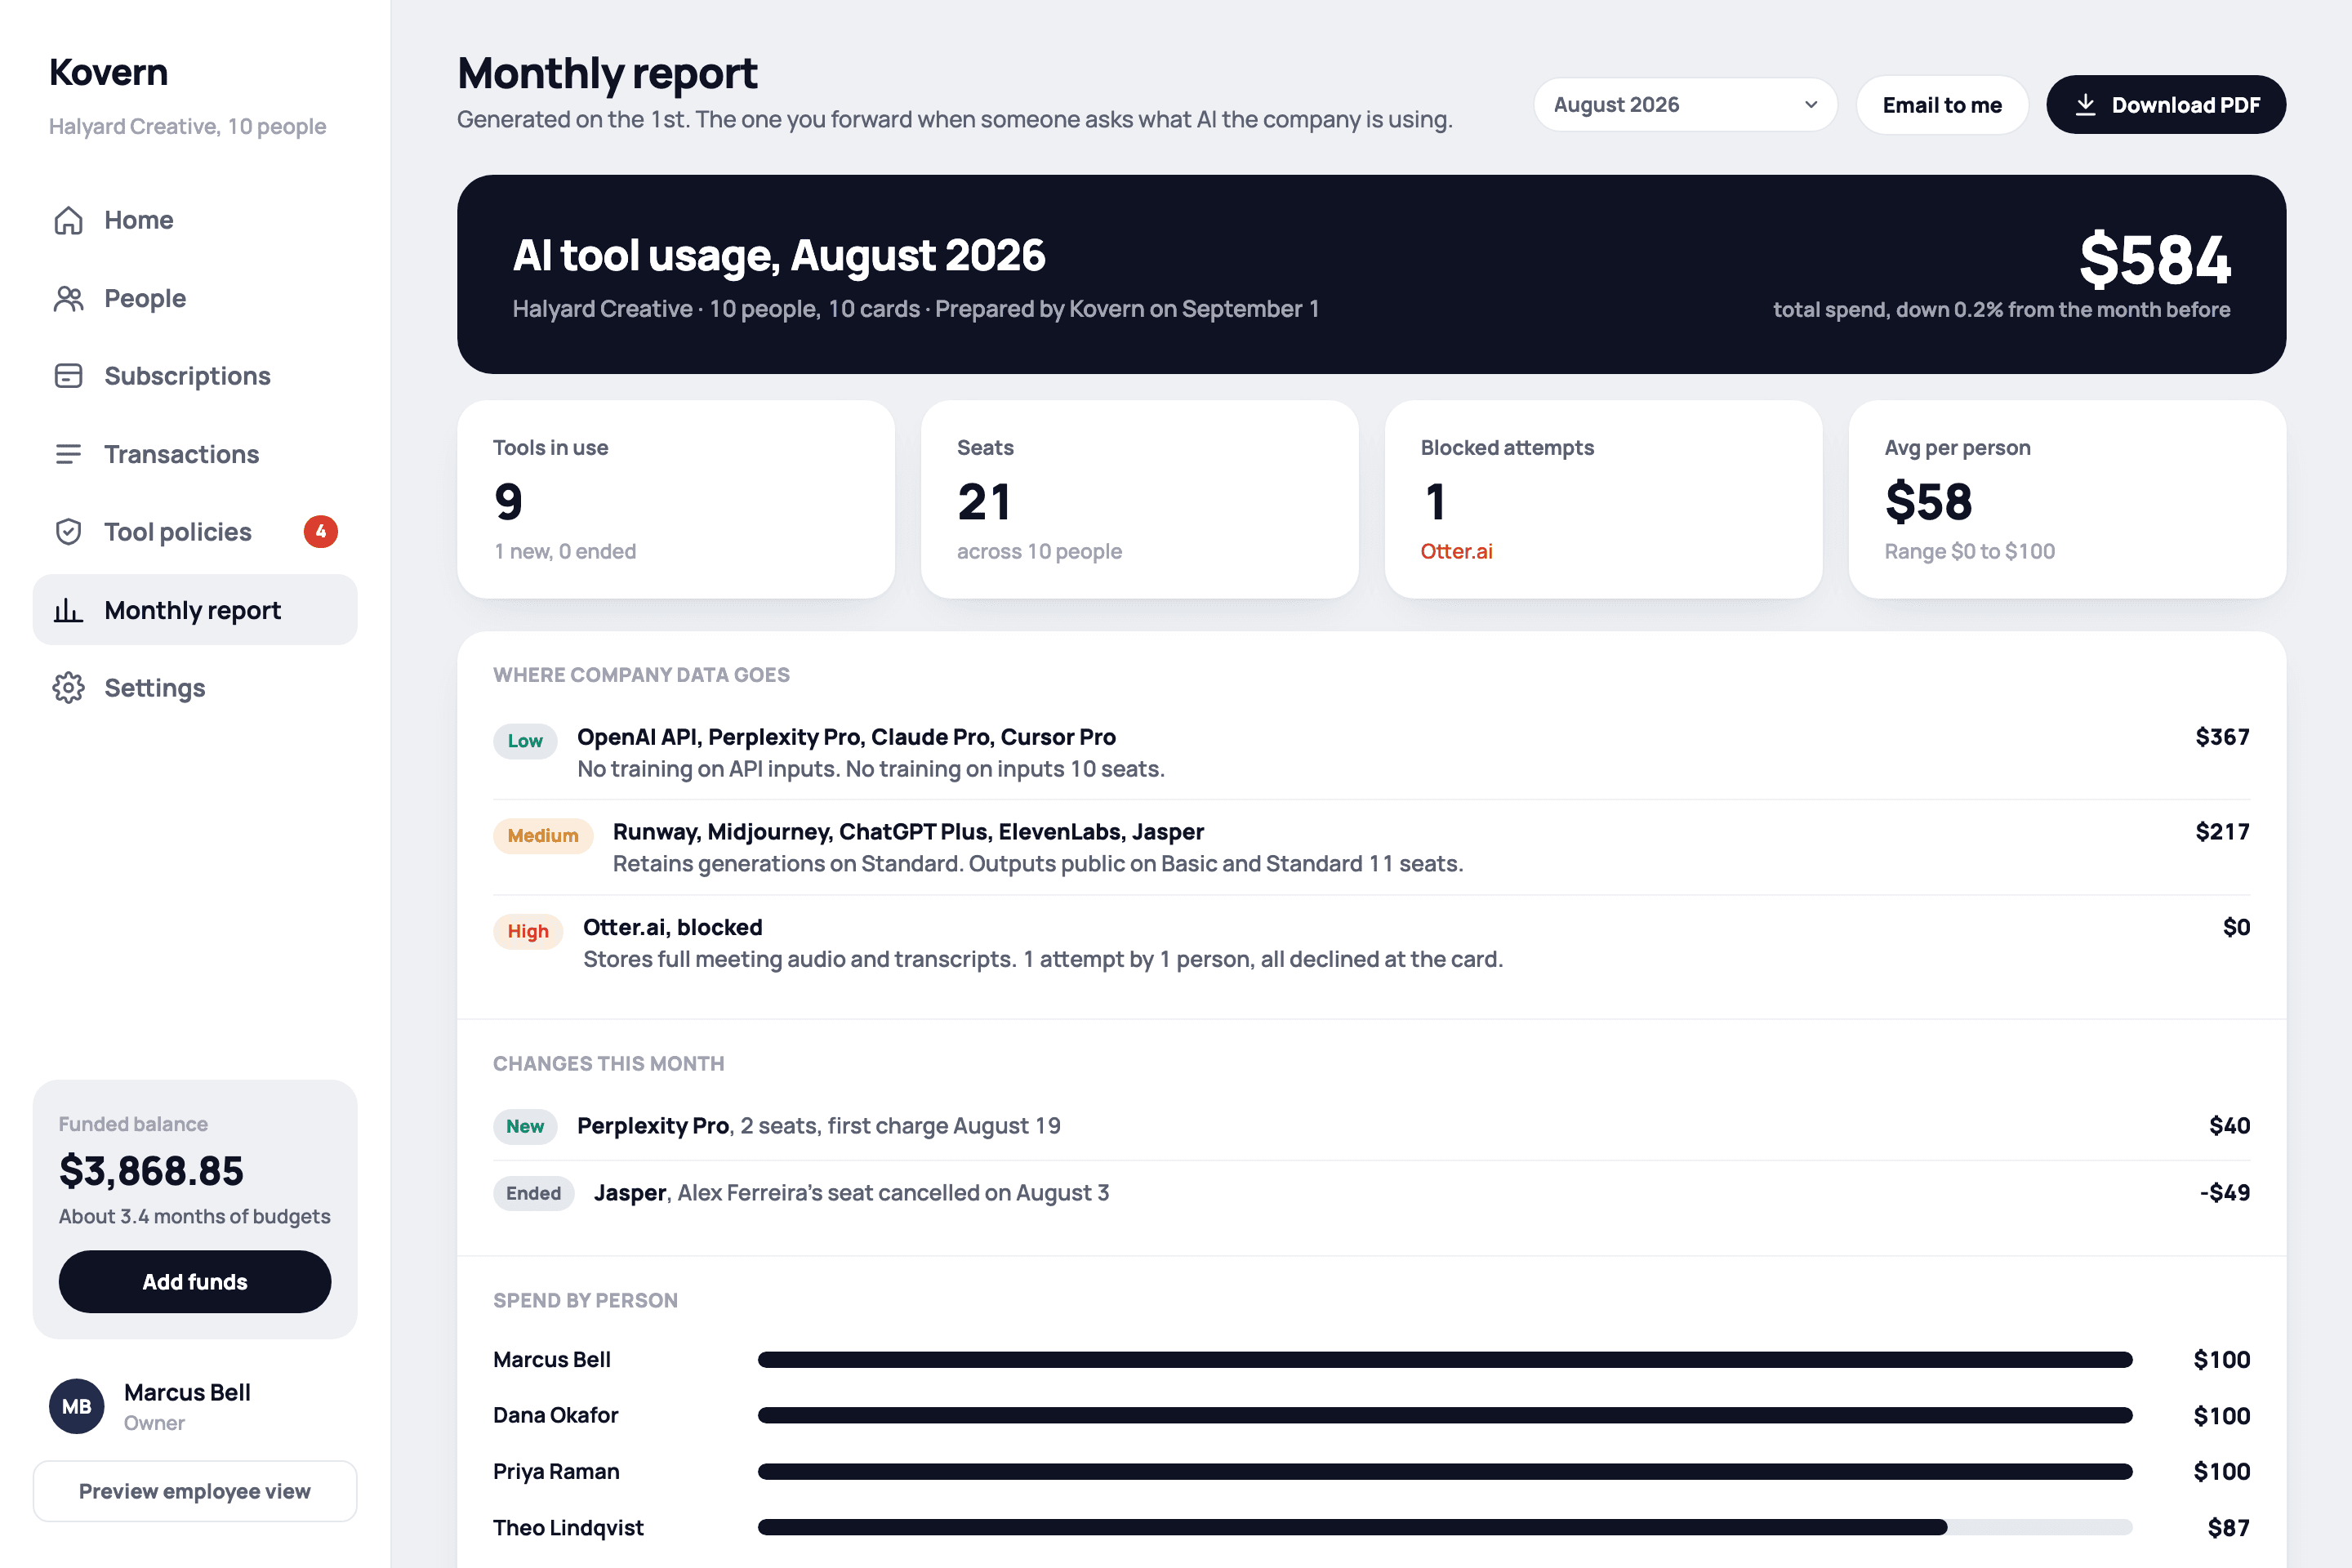Click the Marcus Bell Owner profile name

(187, 1393)
